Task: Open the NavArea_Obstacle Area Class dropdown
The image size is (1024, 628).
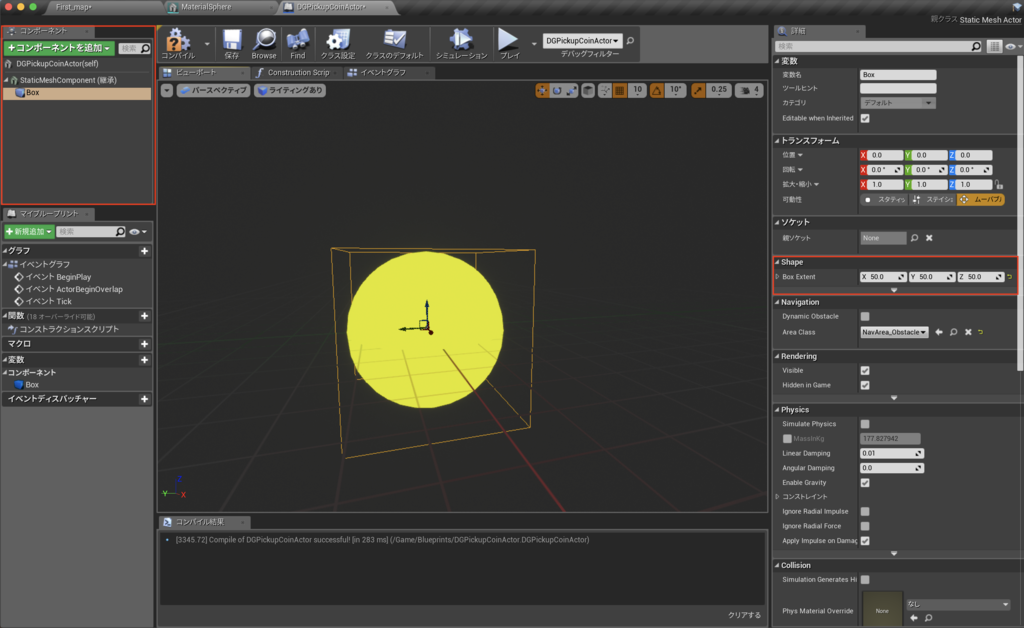Action: tap(894, 332)
